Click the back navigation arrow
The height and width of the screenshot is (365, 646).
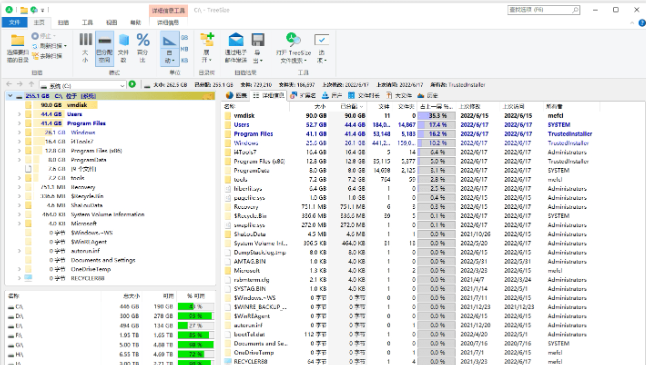[x=9, y=84]
